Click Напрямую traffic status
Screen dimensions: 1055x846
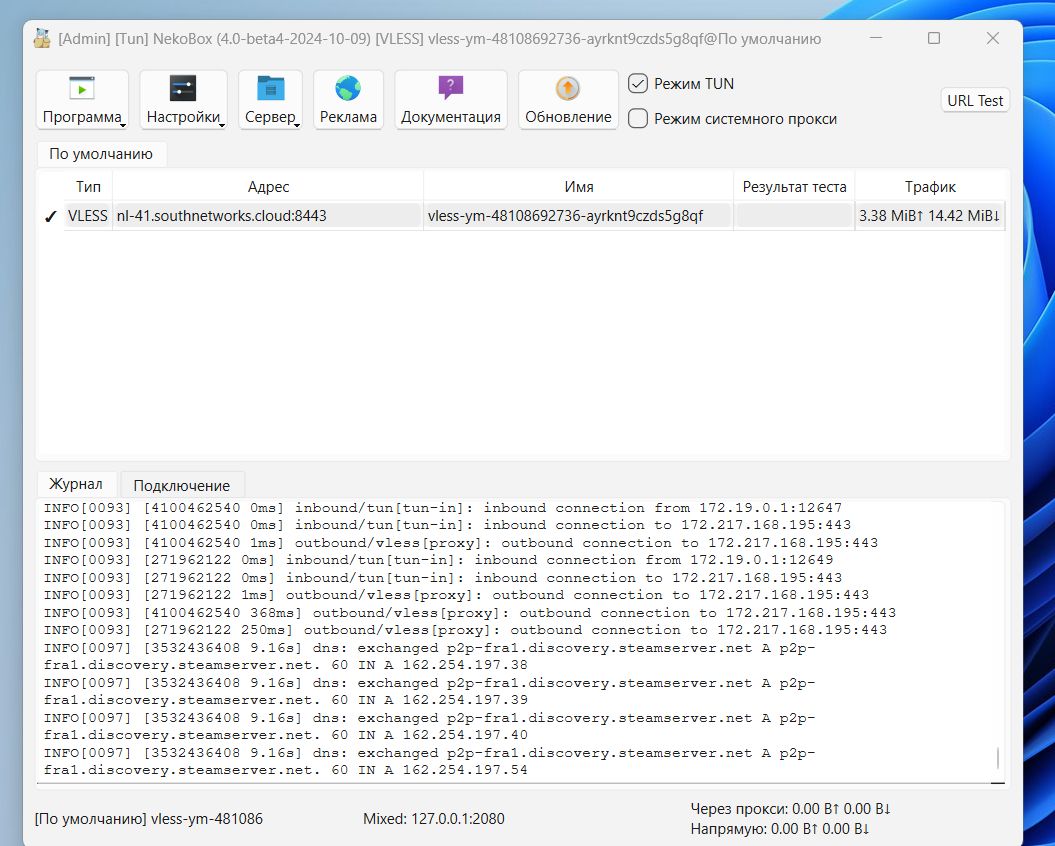[x=780, y=829]
